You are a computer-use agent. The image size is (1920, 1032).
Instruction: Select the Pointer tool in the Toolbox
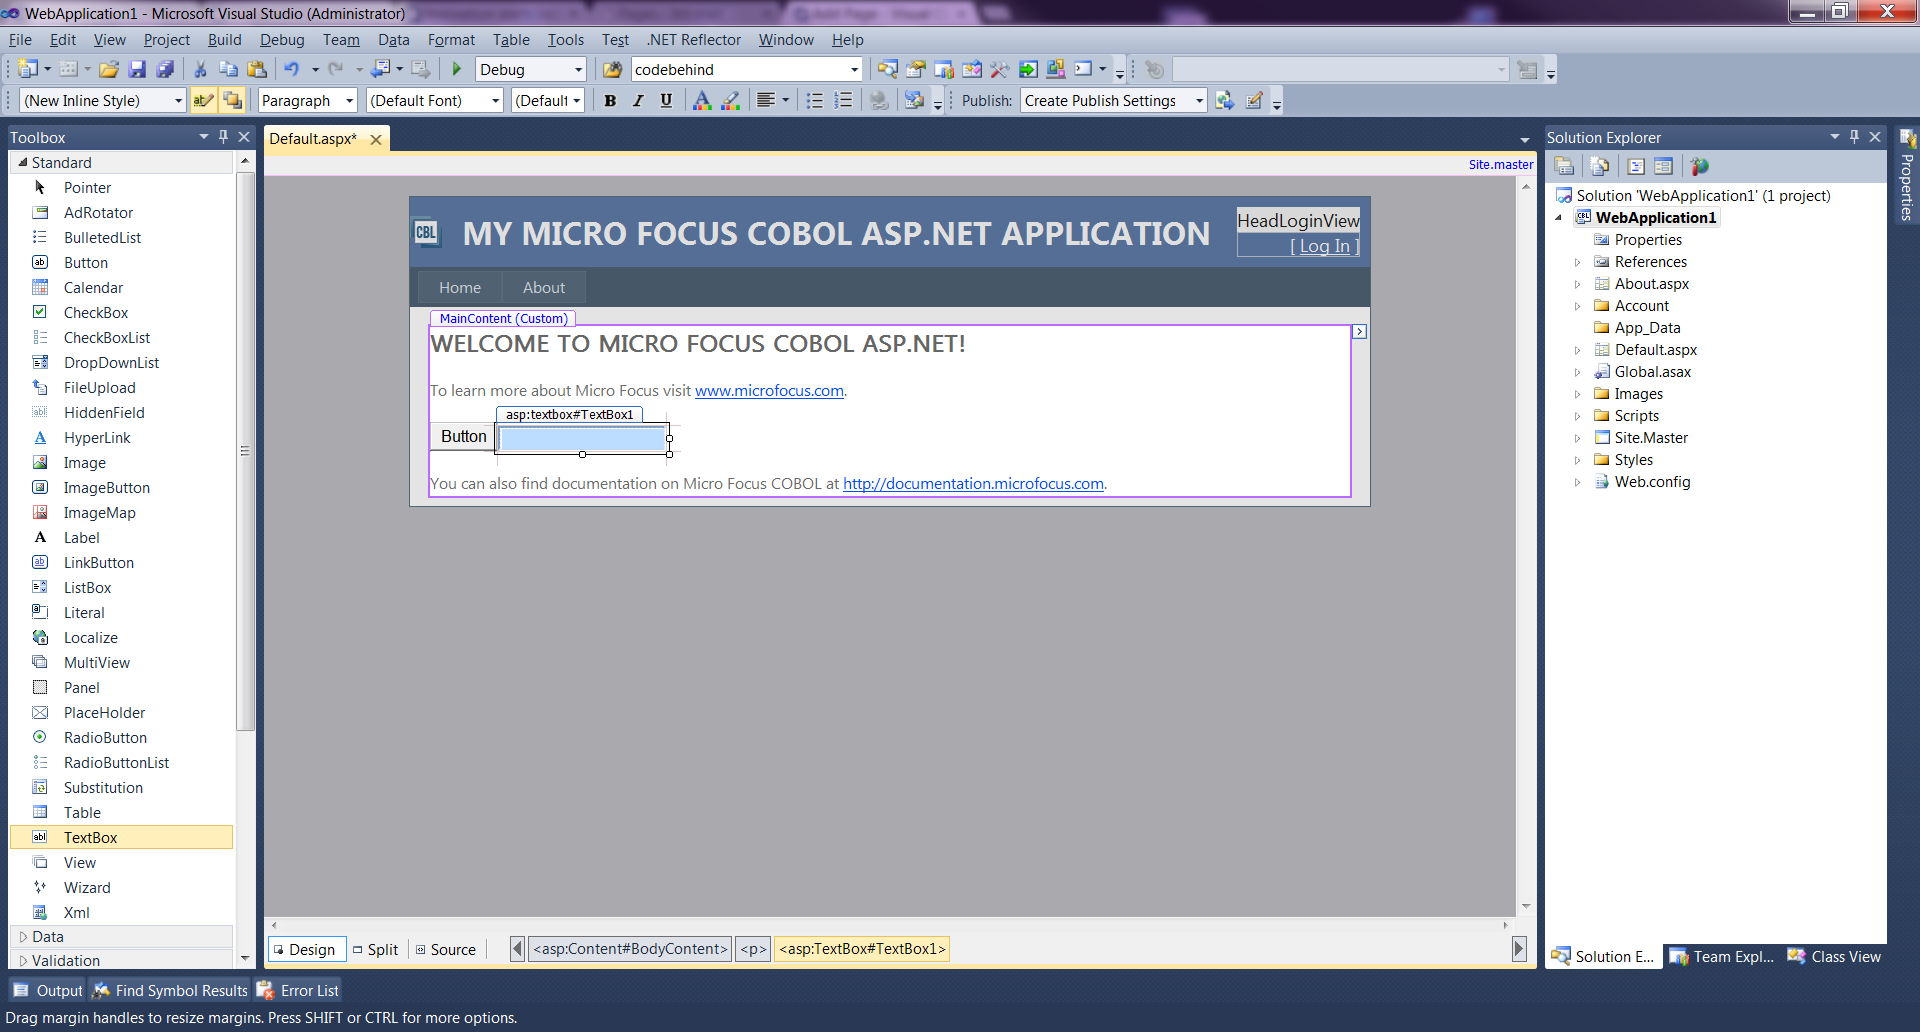click(x=122, y=188)
